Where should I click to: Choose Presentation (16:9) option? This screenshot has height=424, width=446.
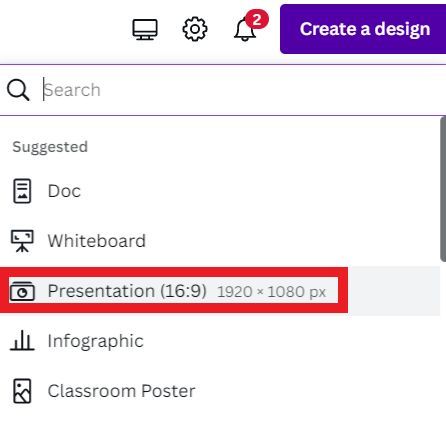[x=220, y=291]
